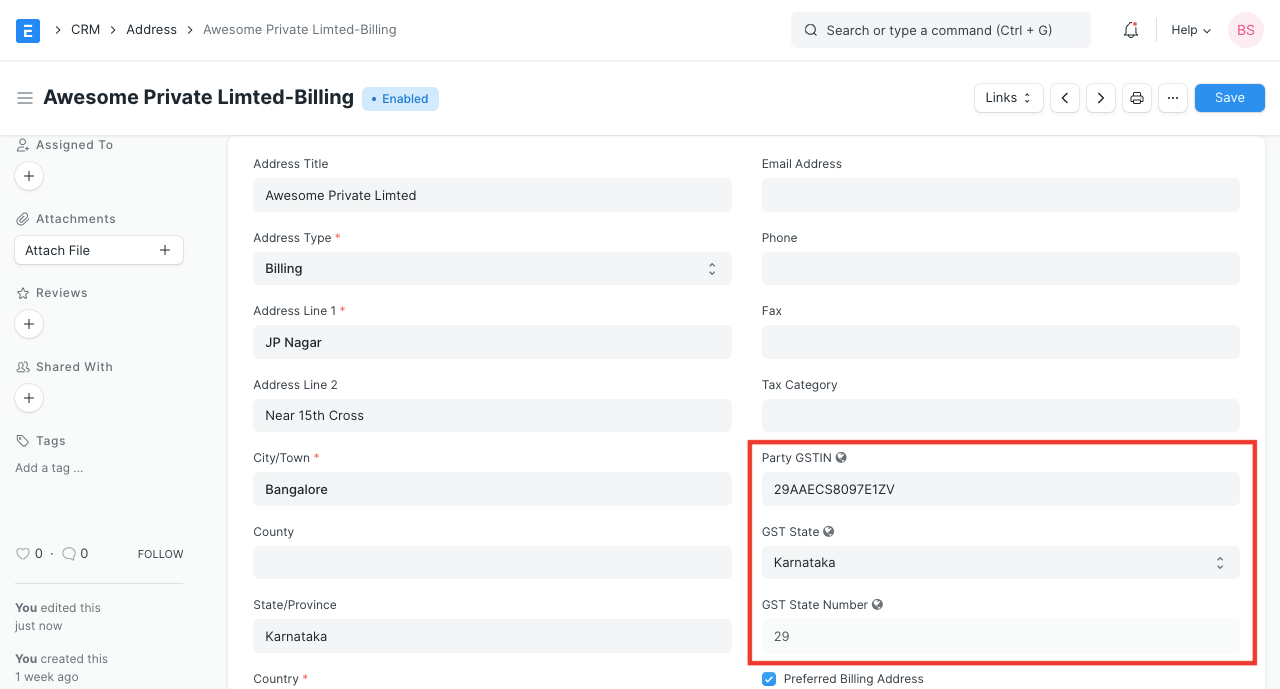
Task: Like this document with heart icon
Action: (x=23, y=553)
